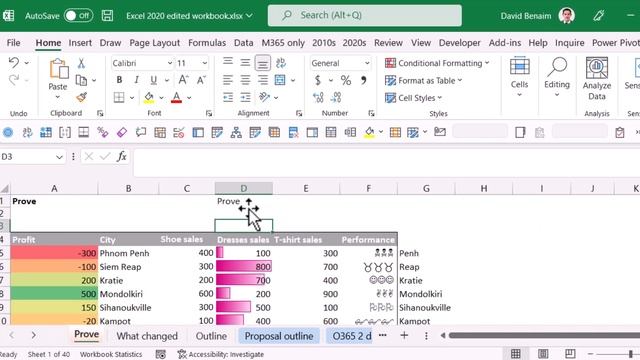Open the font color dropdown arrow
640x360 pixels.
click(189, 98)
